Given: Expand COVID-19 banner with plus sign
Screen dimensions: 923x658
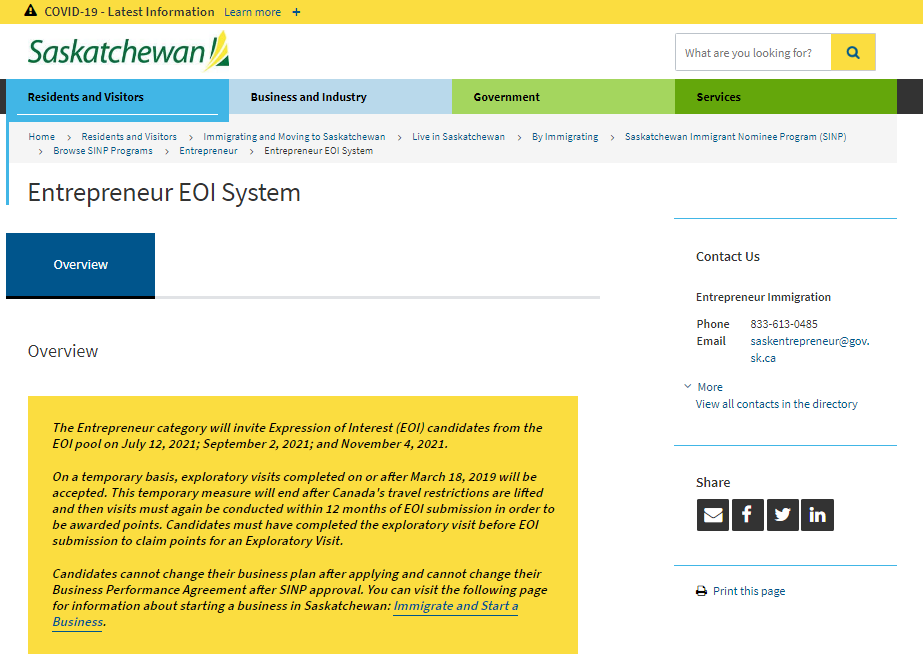Looking at the screenshot, I should (296, 12).
